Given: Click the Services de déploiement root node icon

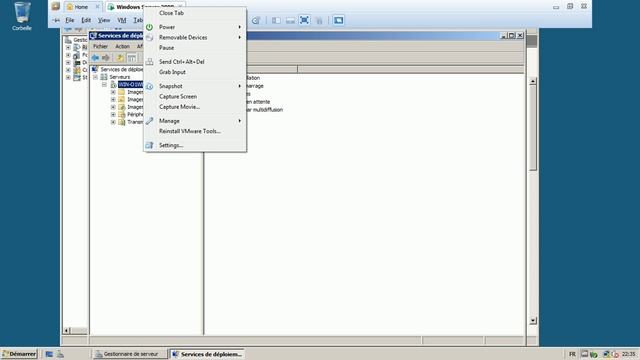Looking at the screenshot, I should (x=95, y=69).
